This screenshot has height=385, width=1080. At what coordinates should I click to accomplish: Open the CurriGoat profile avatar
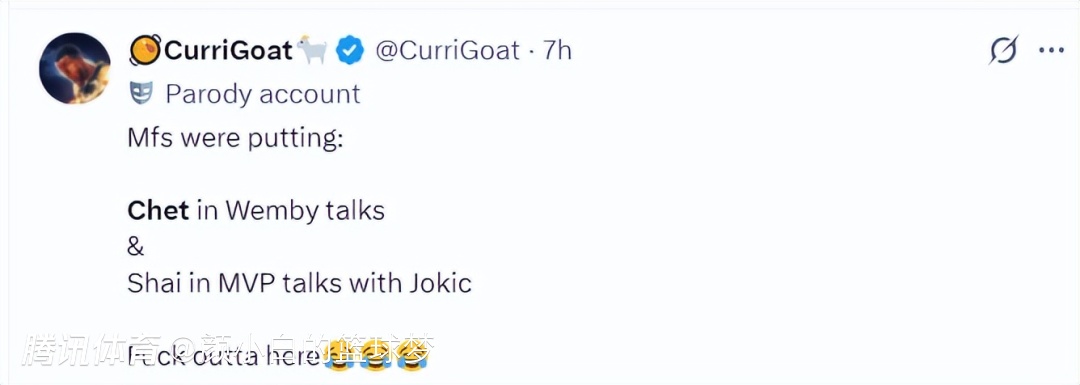[74, 67]
